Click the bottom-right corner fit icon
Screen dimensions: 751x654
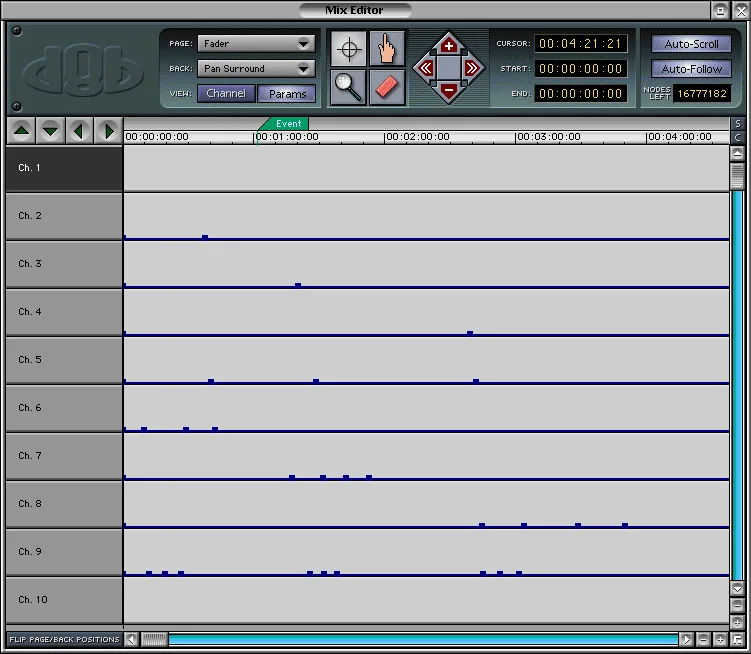click(738, 639)
